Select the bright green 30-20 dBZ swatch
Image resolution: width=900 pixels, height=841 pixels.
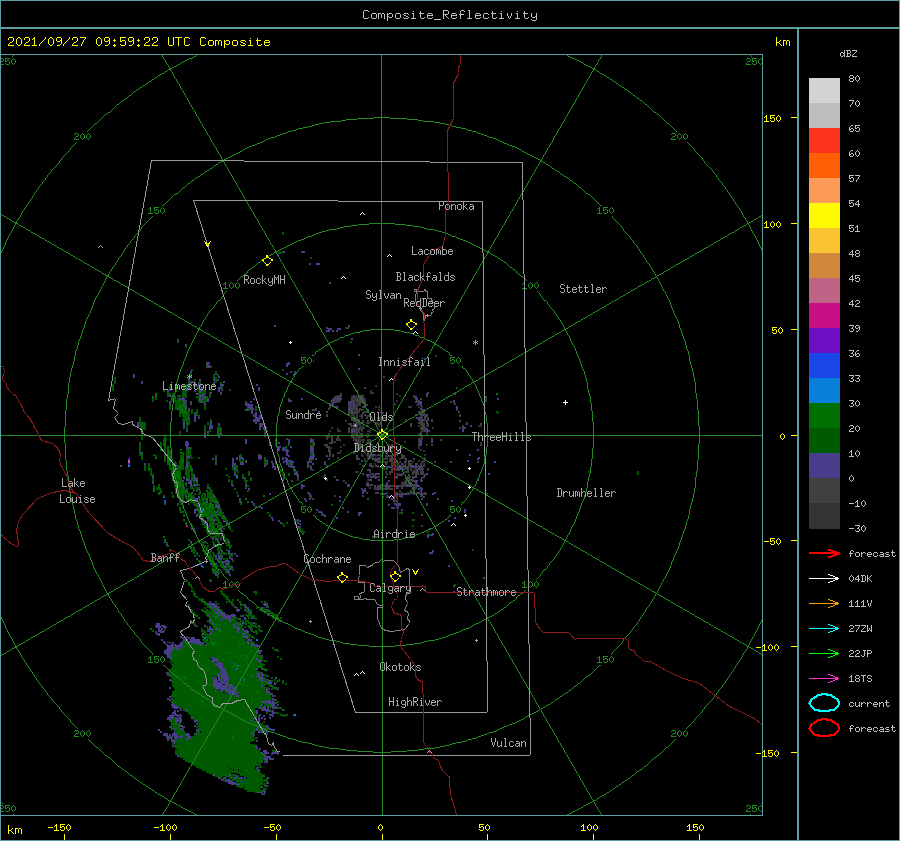tap(824, 416)
